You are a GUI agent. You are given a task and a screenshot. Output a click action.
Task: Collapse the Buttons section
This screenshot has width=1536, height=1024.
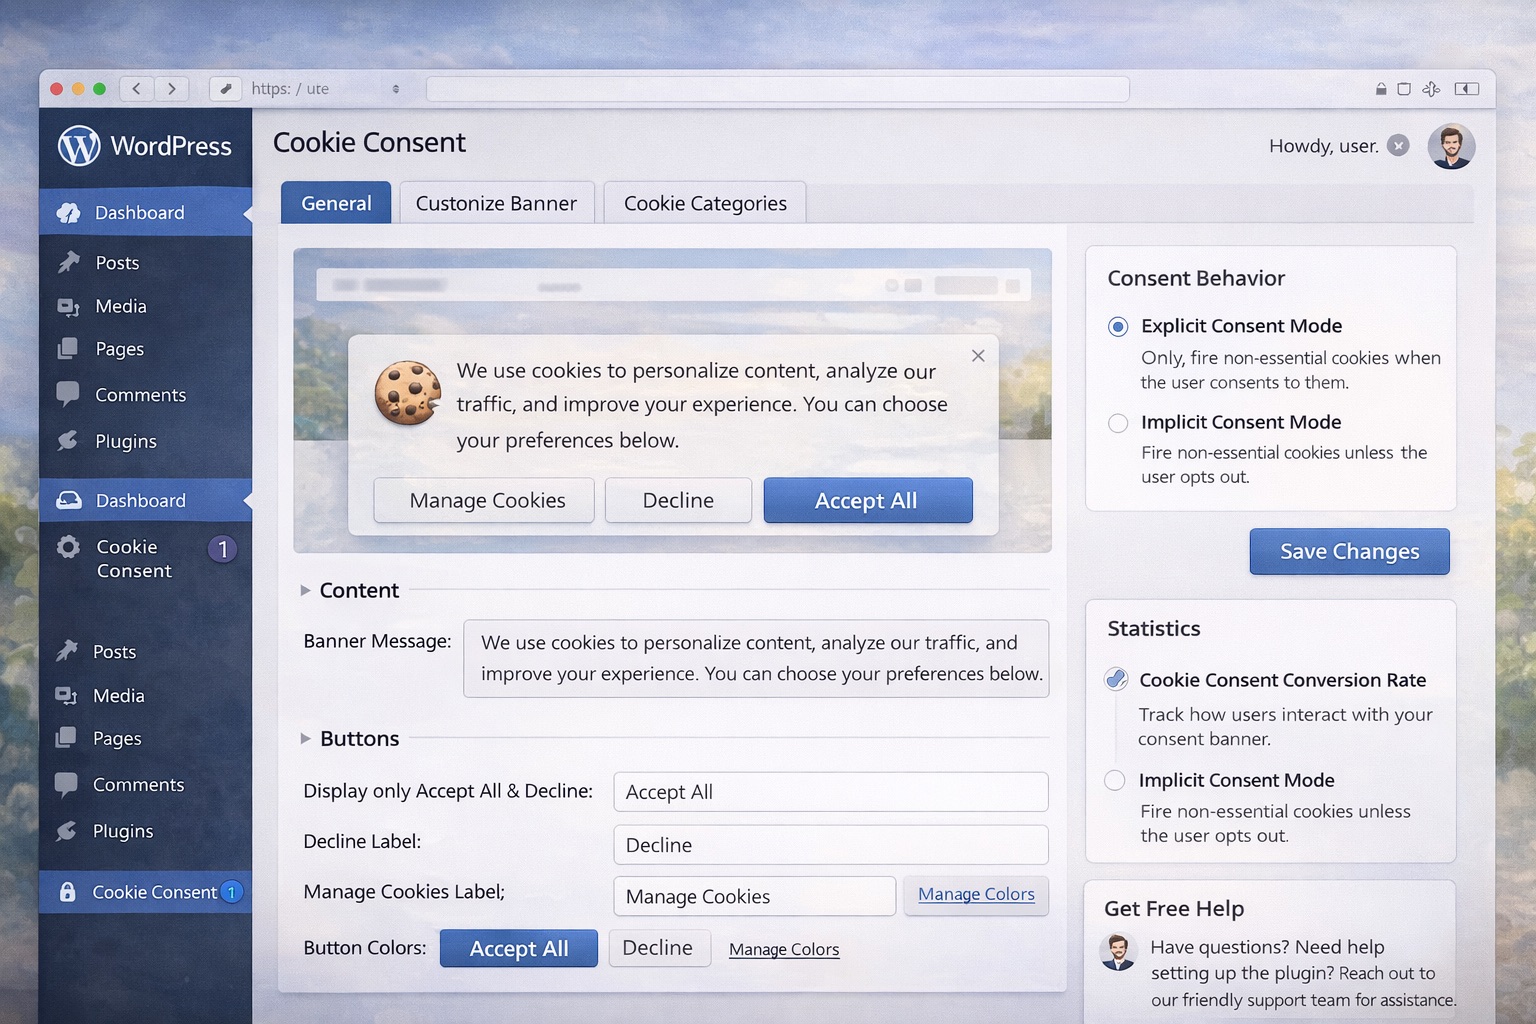[306, 739]
